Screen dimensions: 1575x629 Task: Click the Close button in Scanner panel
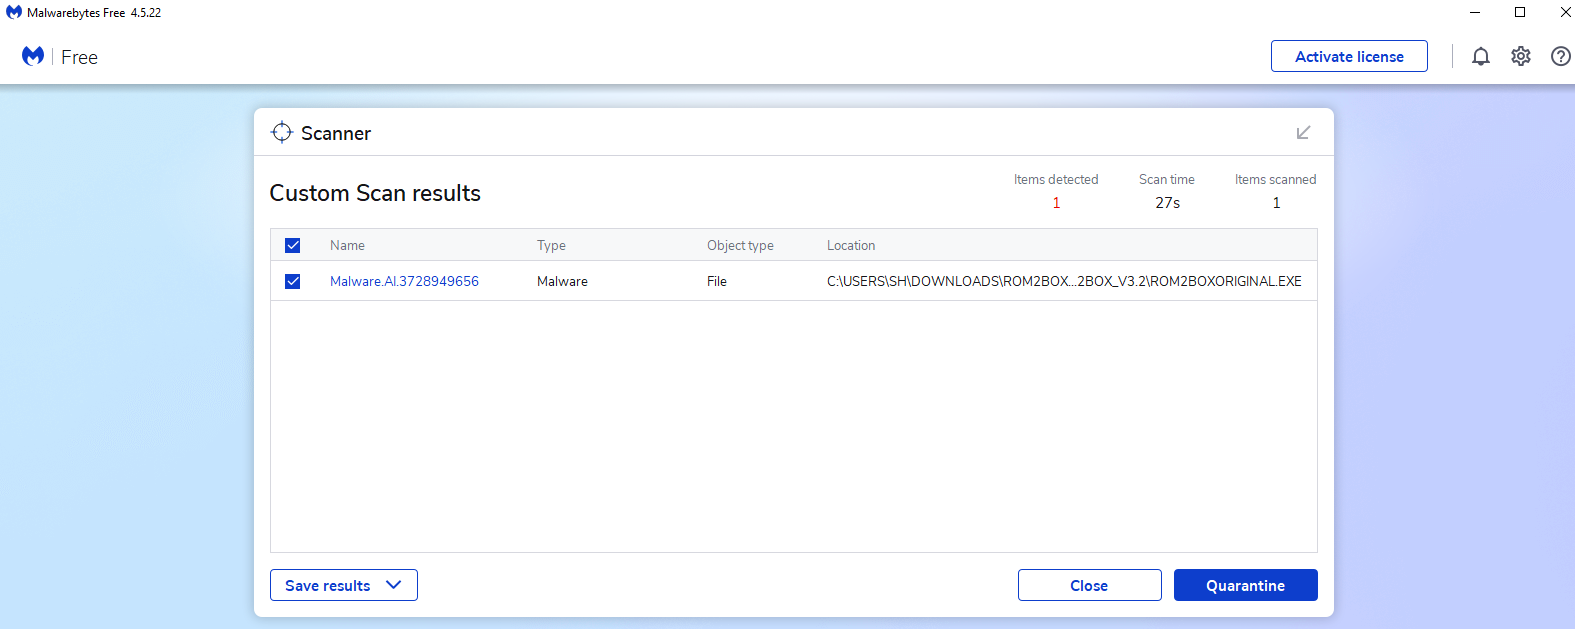coord(1089,585)
